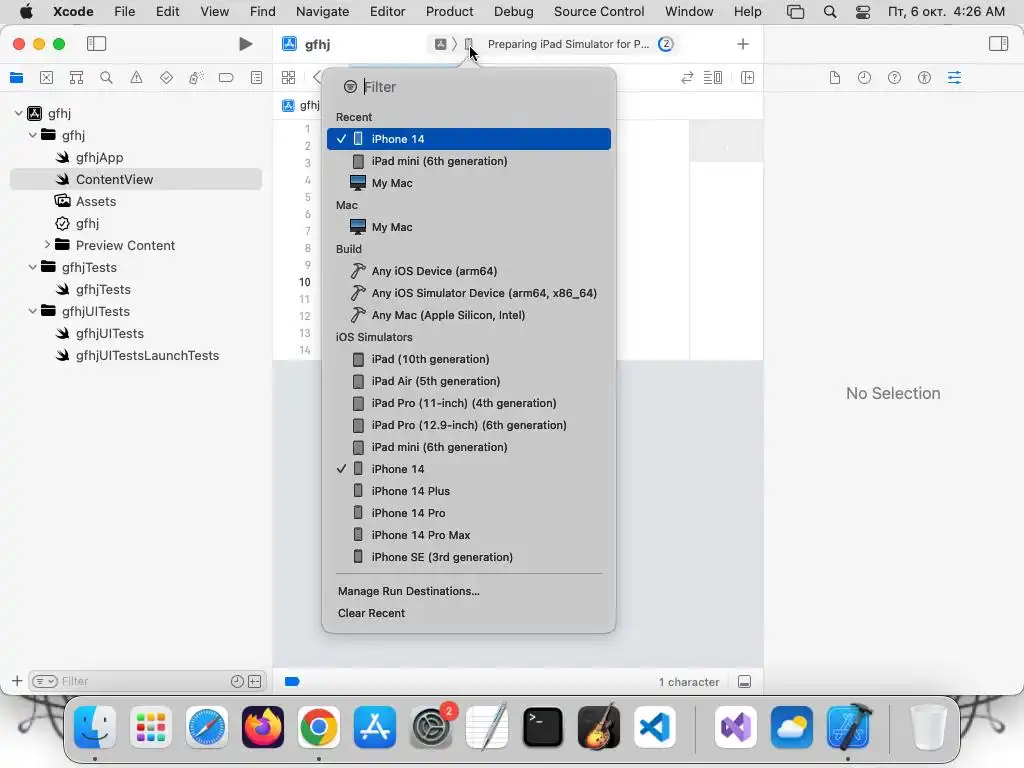Click the blue breakpoint toggle in bottom bar
This screenshot has height=768, width=1024.
292,682
